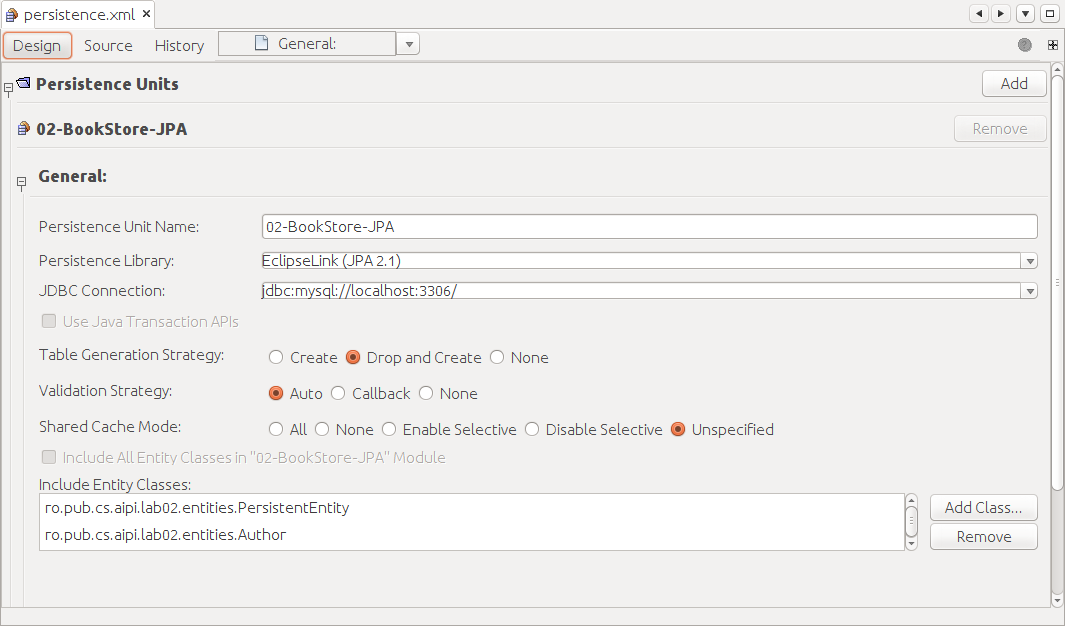Select All shared cache mode
Image resolution: width=1065 pixels, height=626 pixels.
pyautogui.click(x=276, y=429)
